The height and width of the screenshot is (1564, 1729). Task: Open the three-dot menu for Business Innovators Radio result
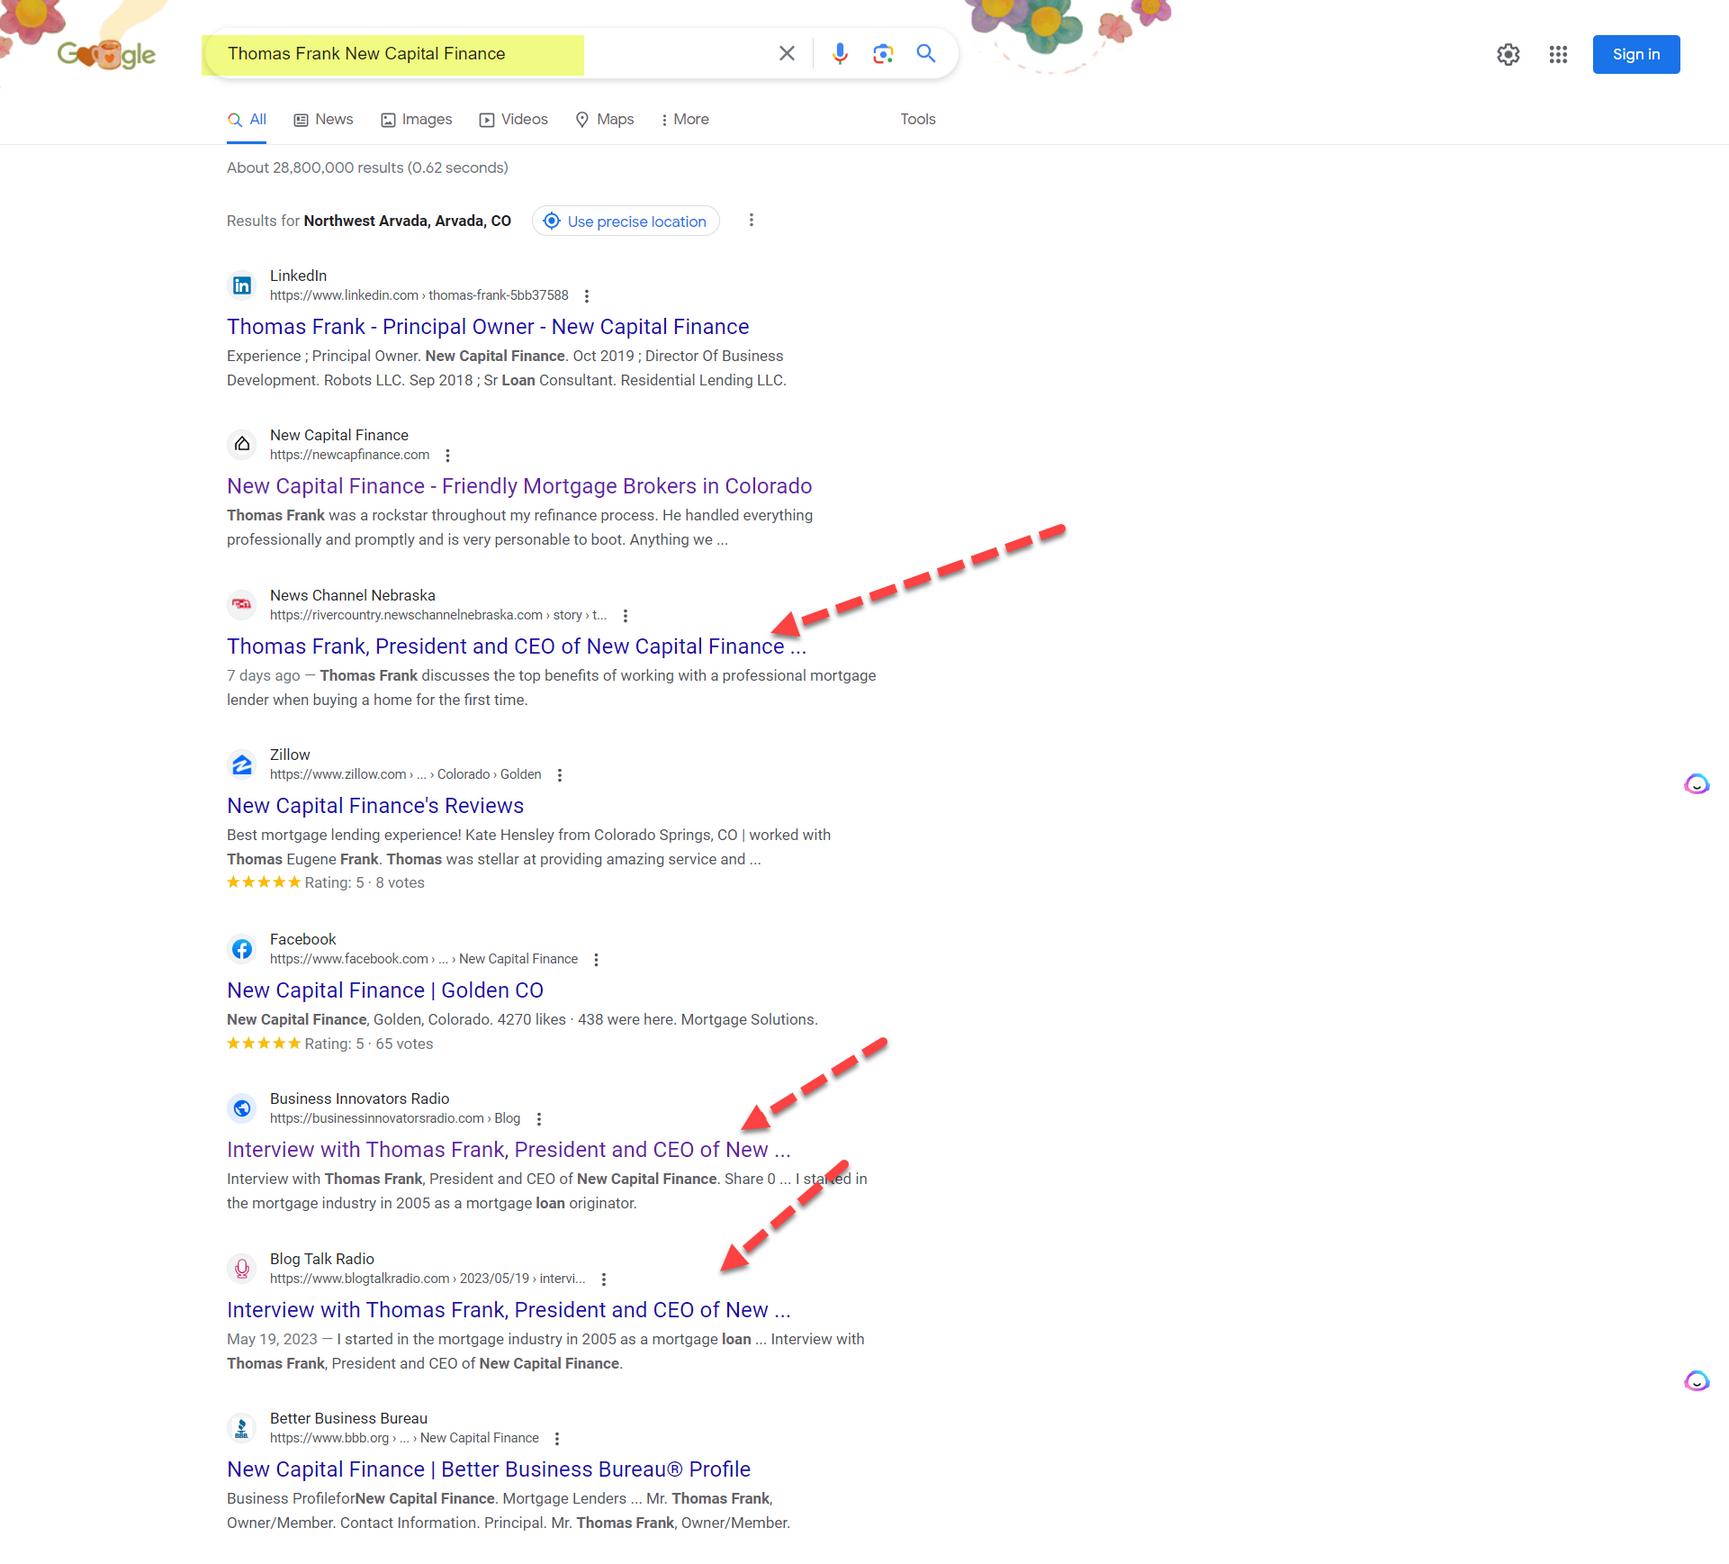tap(539, 1119)
